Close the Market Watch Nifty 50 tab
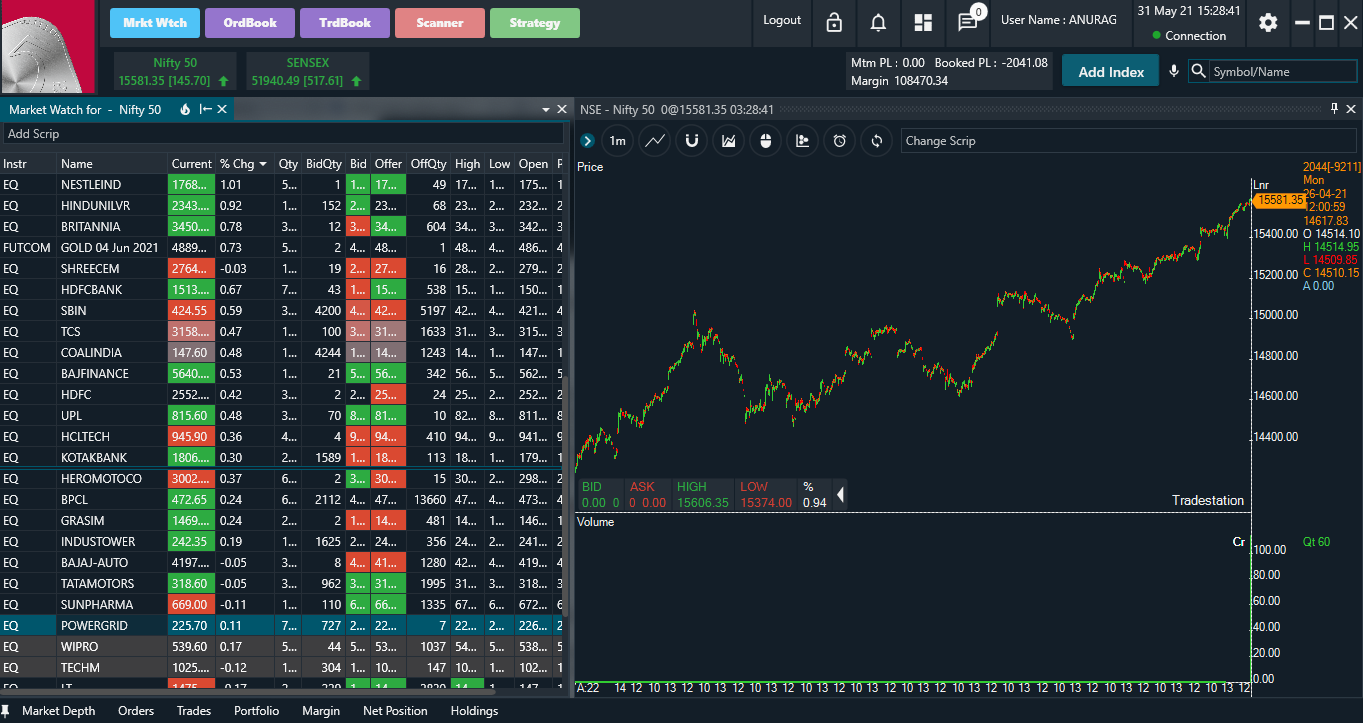The height and width of the screenshot is (723, 1363). click(222, 109)
